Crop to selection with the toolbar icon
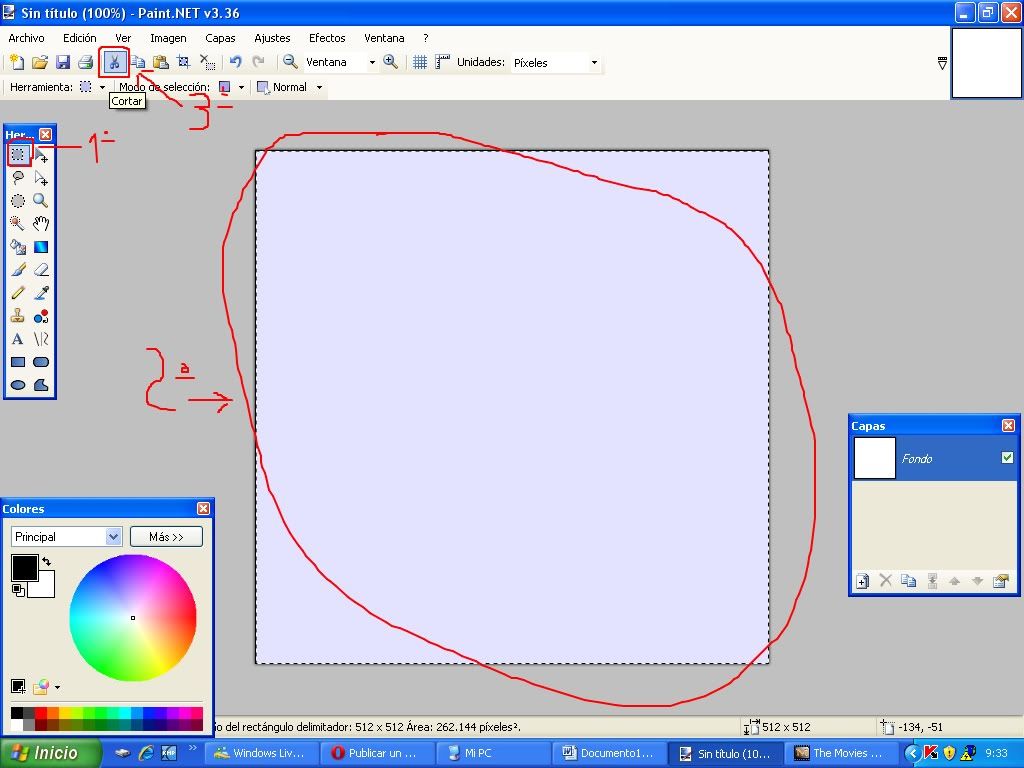 pos(184,62)
